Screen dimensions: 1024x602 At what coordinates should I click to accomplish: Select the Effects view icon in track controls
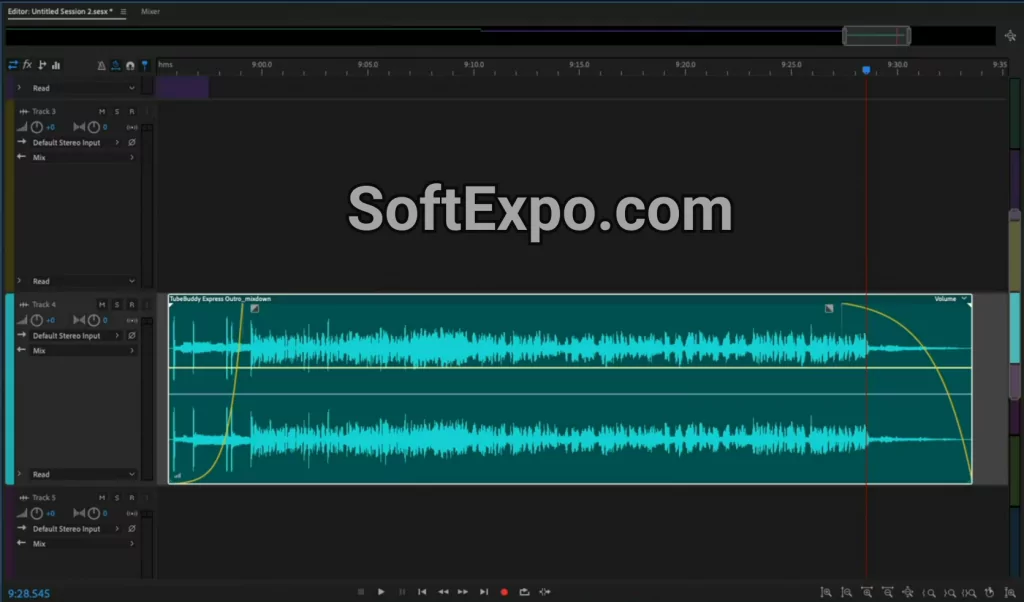click(x=27, y=65)
